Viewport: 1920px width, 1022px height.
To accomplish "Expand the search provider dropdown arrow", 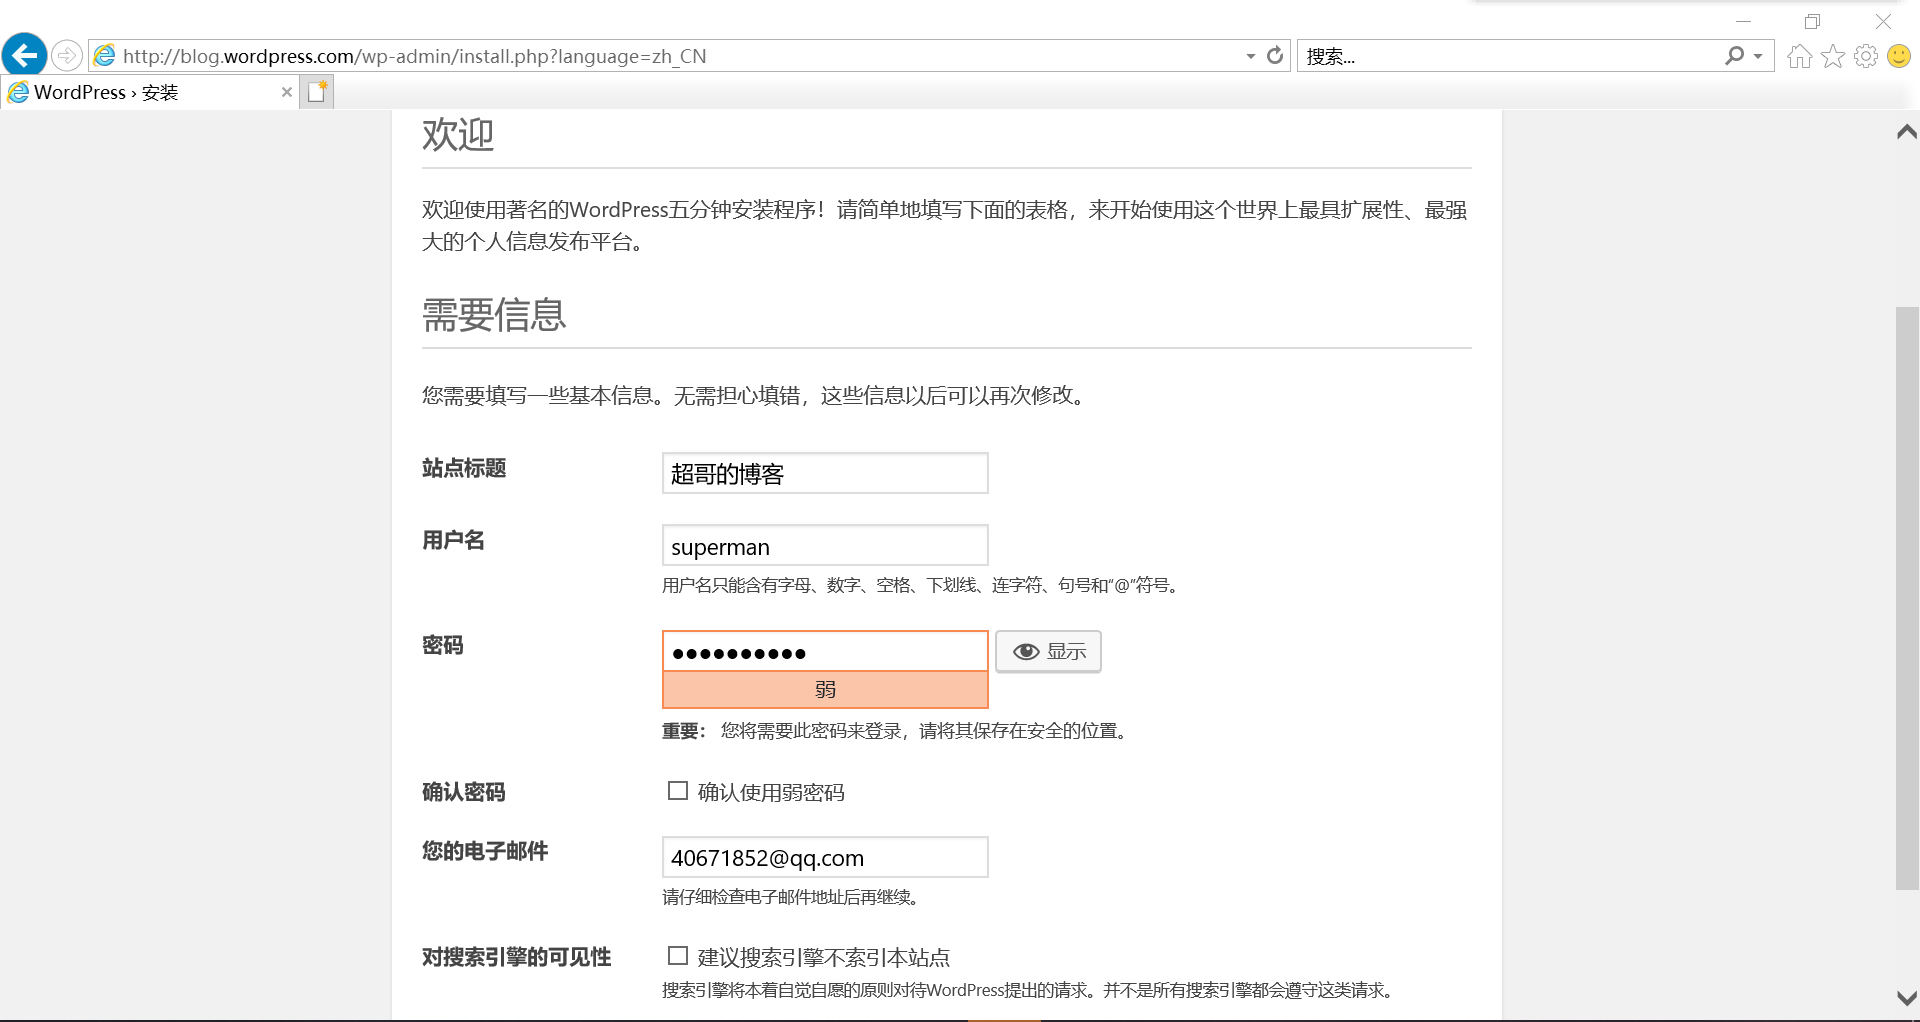I will [1758, 56].
